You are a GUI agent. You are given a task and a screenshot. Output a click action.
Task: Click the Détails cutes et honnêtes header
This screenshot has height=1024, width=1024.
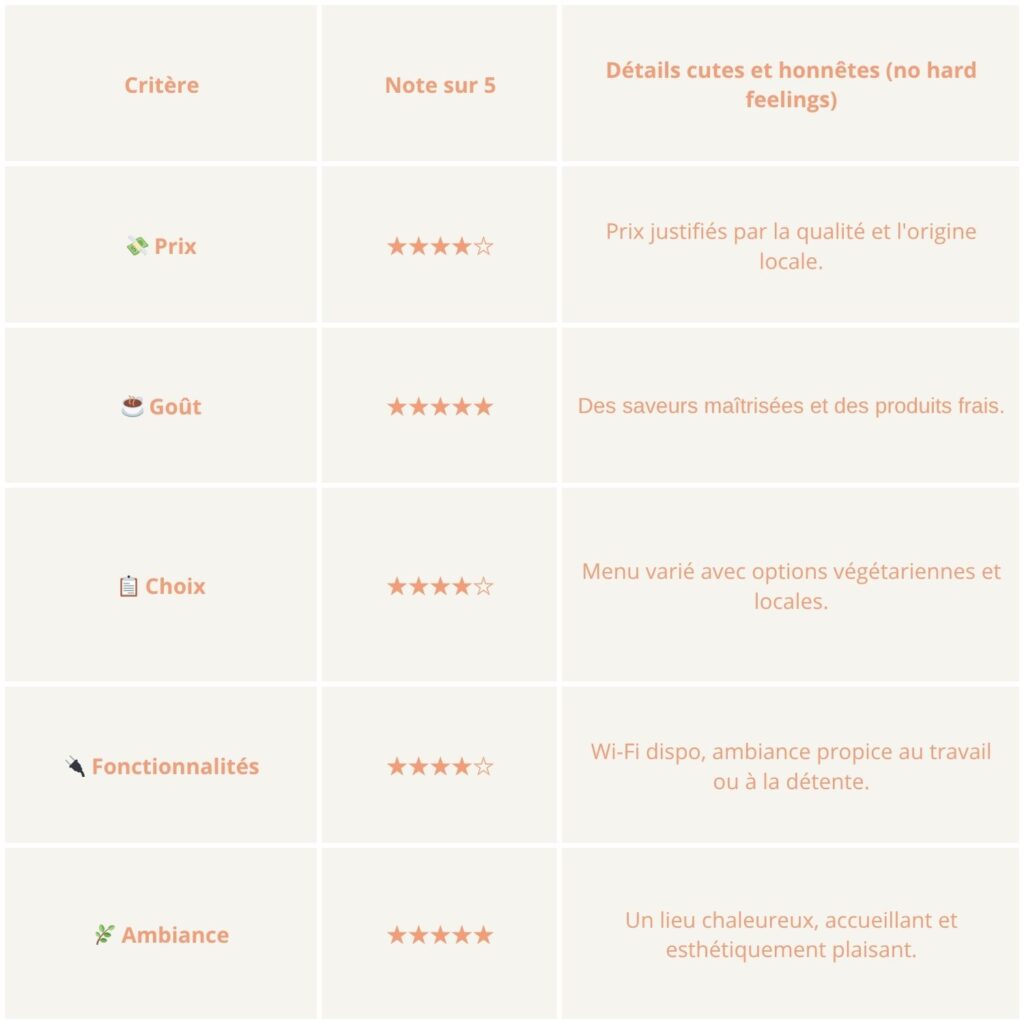791,84
